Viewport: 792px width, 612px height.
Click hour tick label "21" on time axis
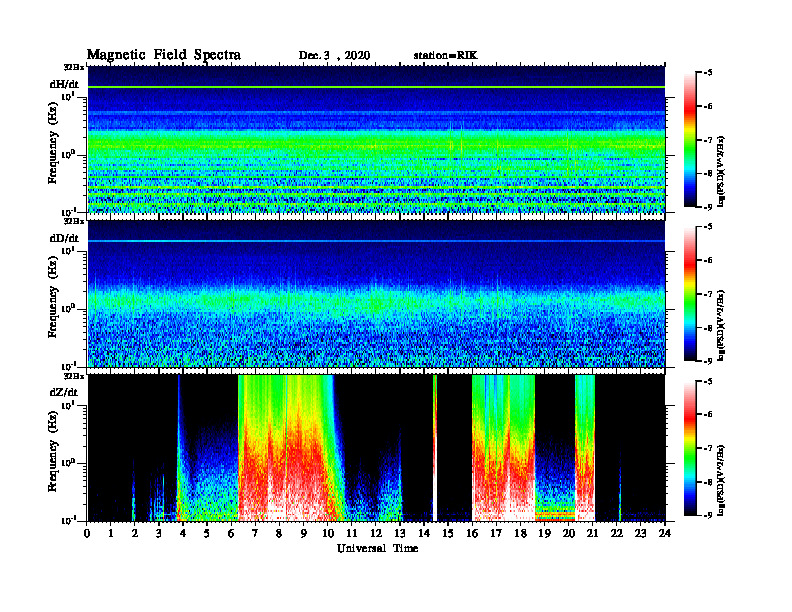592,534
